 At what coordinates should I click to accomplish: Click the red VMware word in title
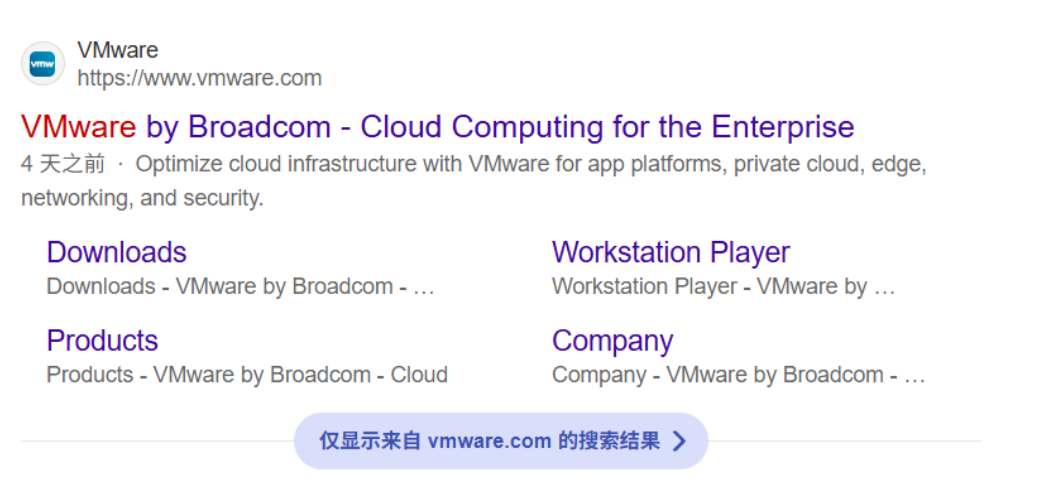[78, 127]
